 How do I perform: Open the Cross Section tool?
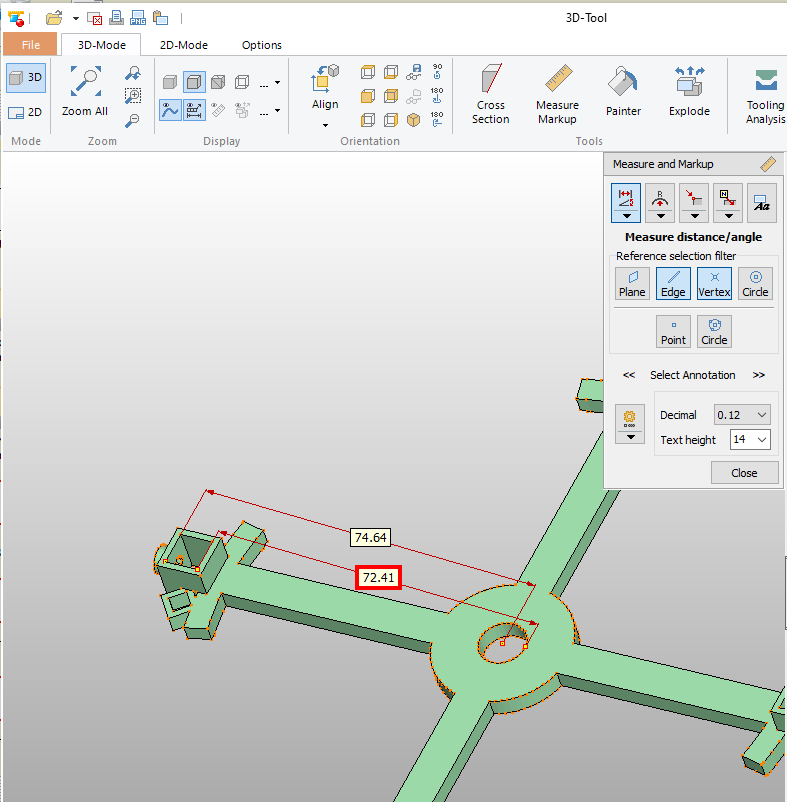[x=491, y=92]
